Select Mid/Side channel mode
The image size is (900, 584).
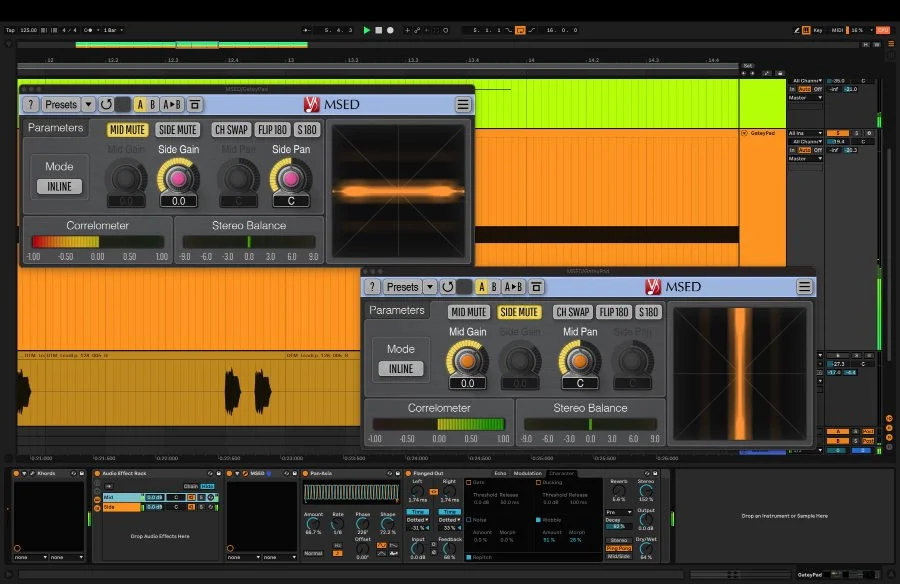point(619,556)
